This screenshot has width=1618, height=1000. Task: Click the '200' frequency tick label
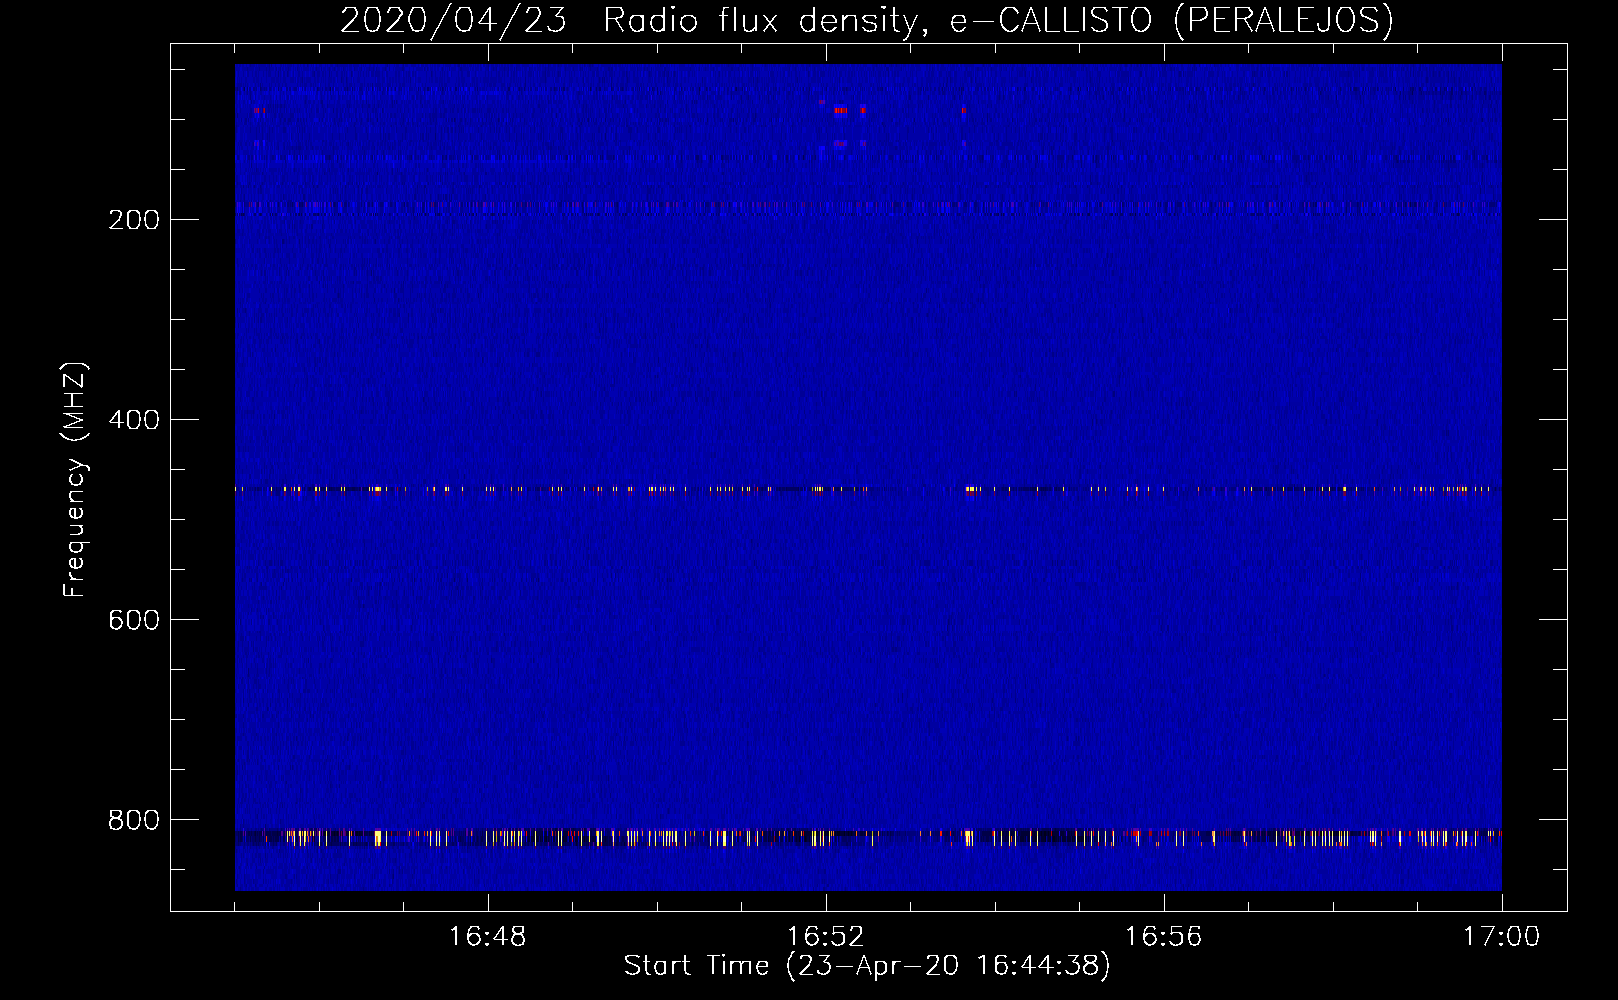[x=134, y=220]
